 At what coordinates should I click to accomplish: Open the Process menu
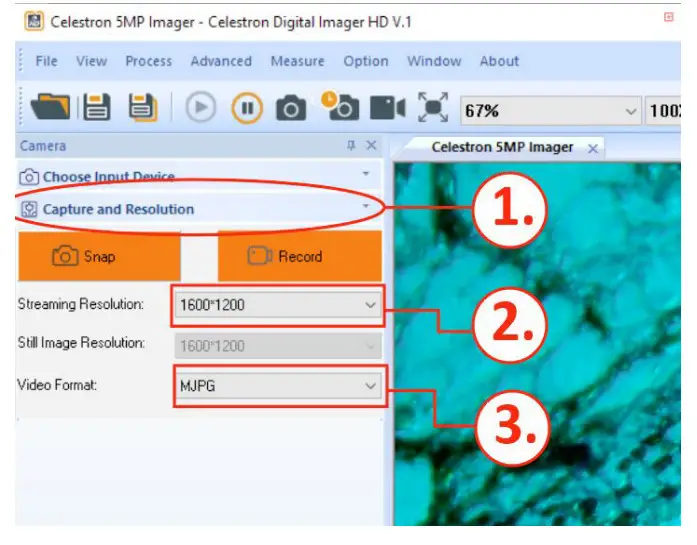pos(148,61)
